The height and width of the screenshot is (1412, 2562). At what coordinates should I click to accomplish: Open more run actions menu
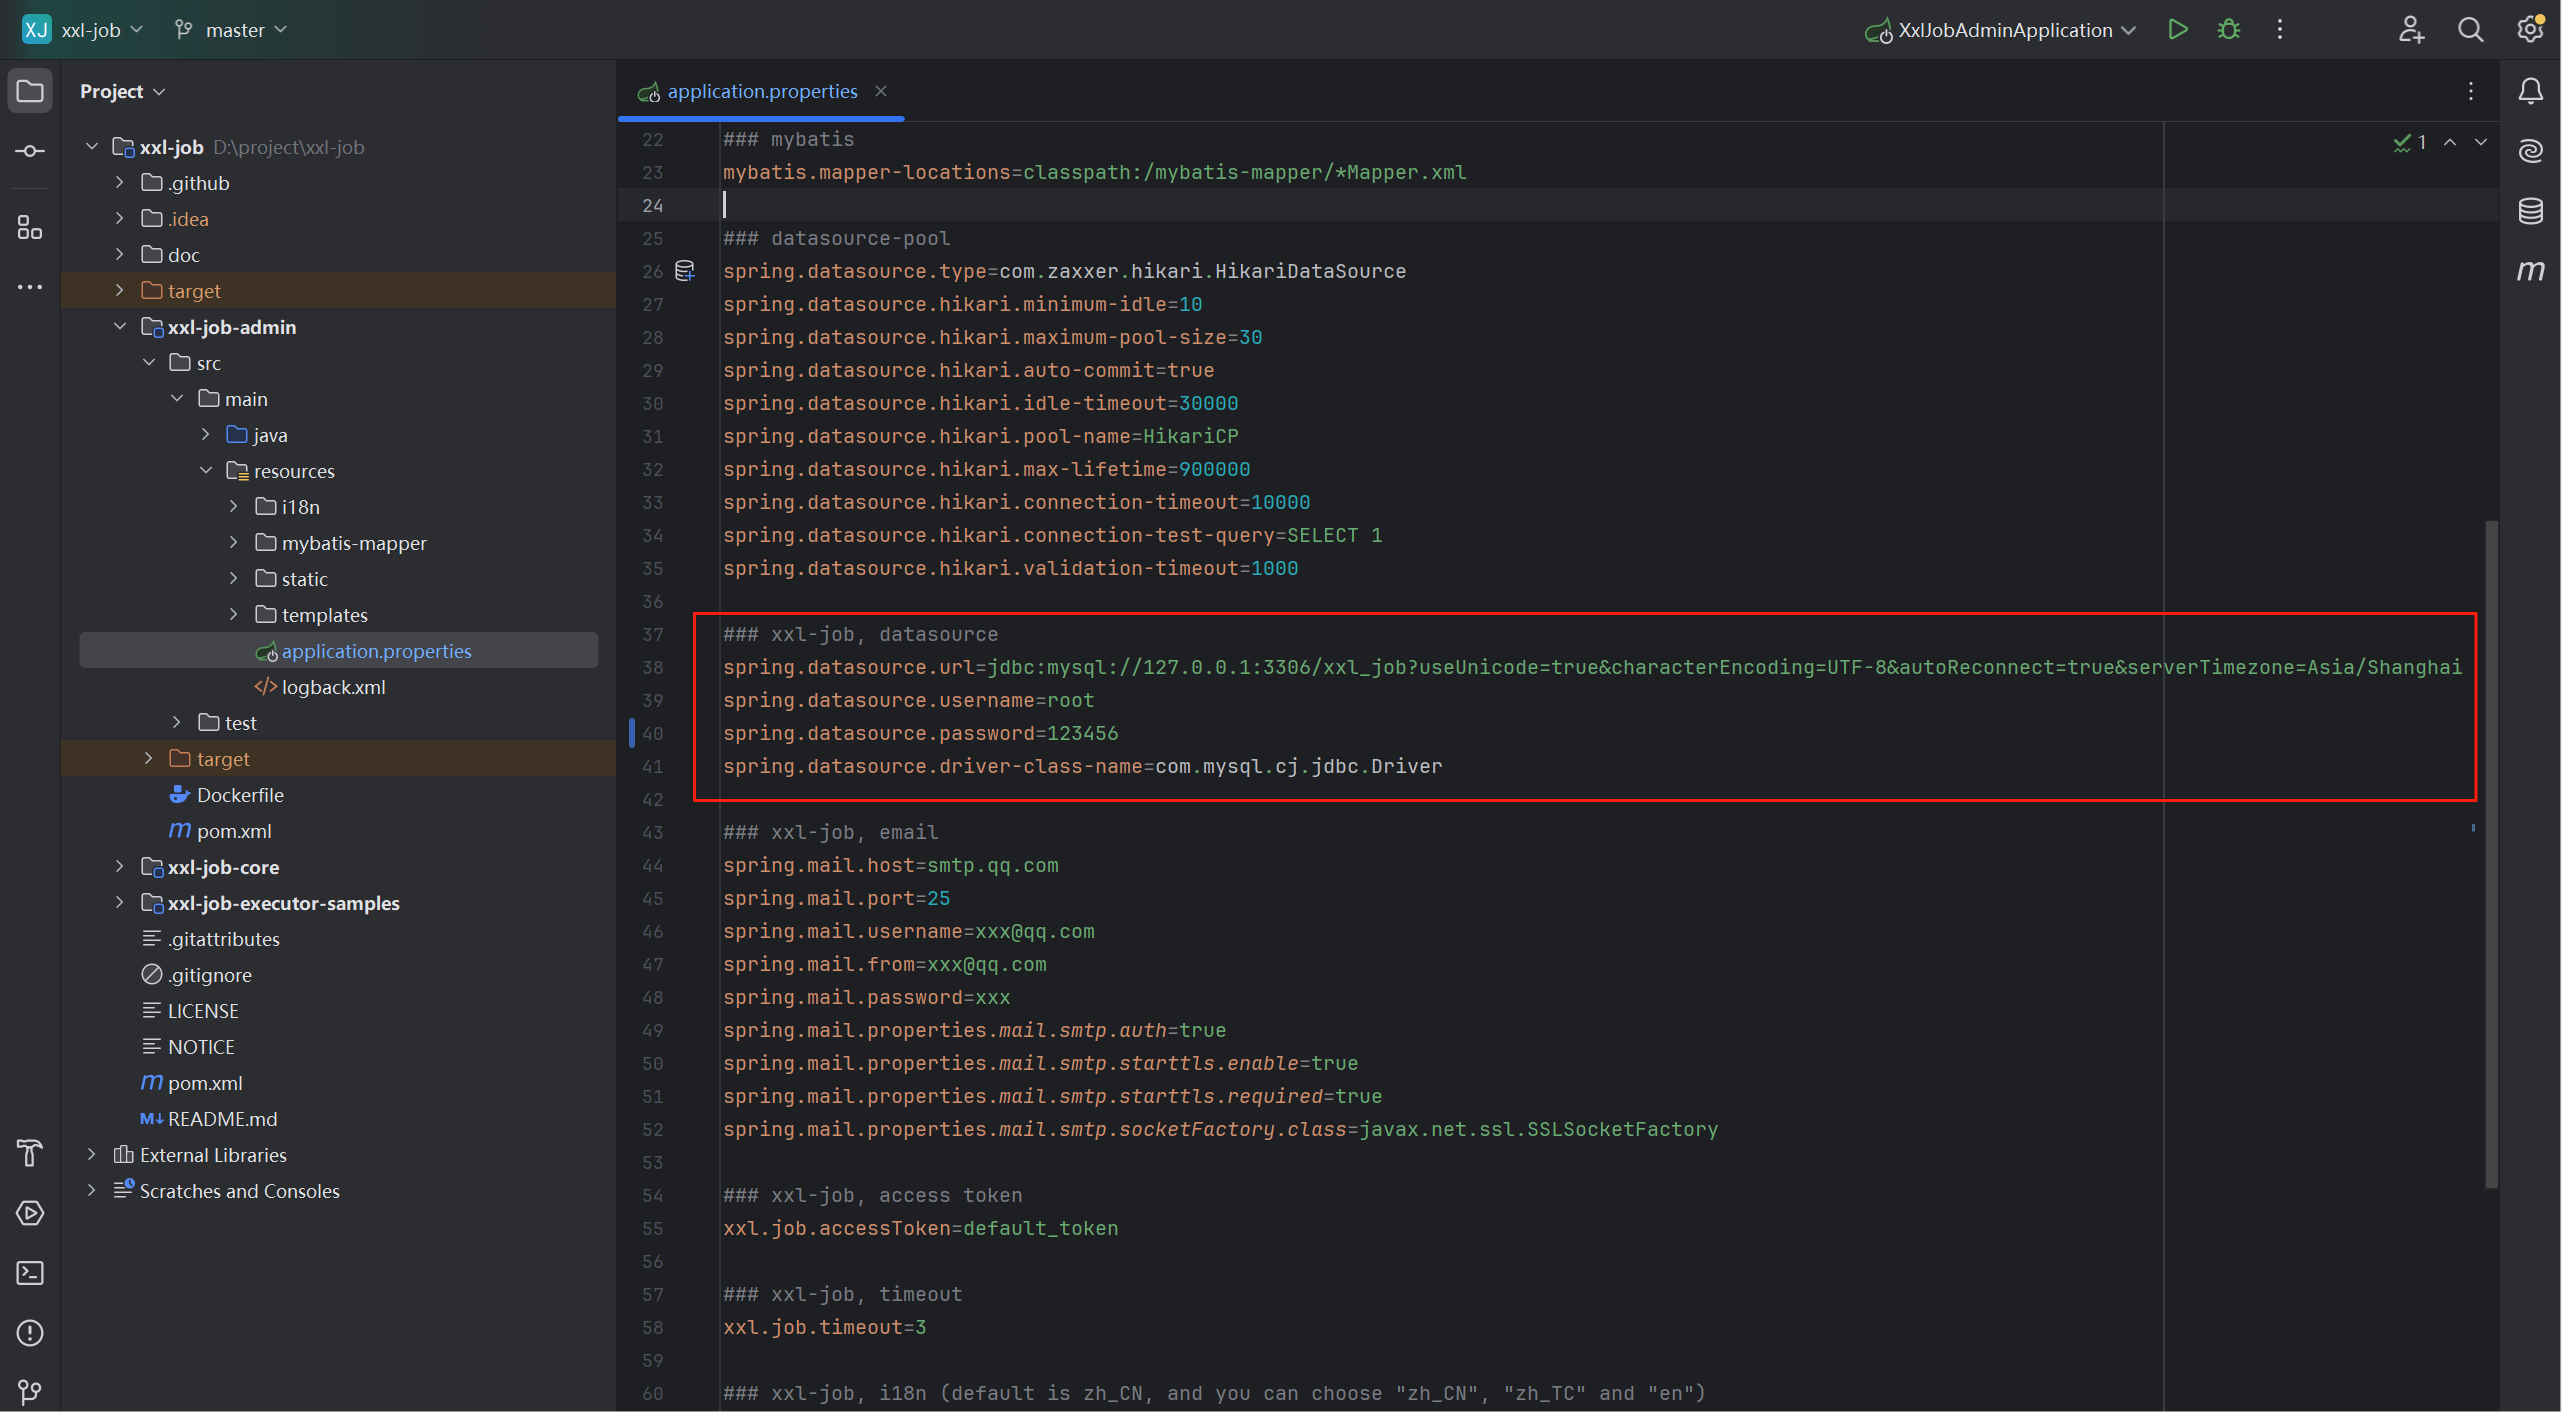[2280, 30]
